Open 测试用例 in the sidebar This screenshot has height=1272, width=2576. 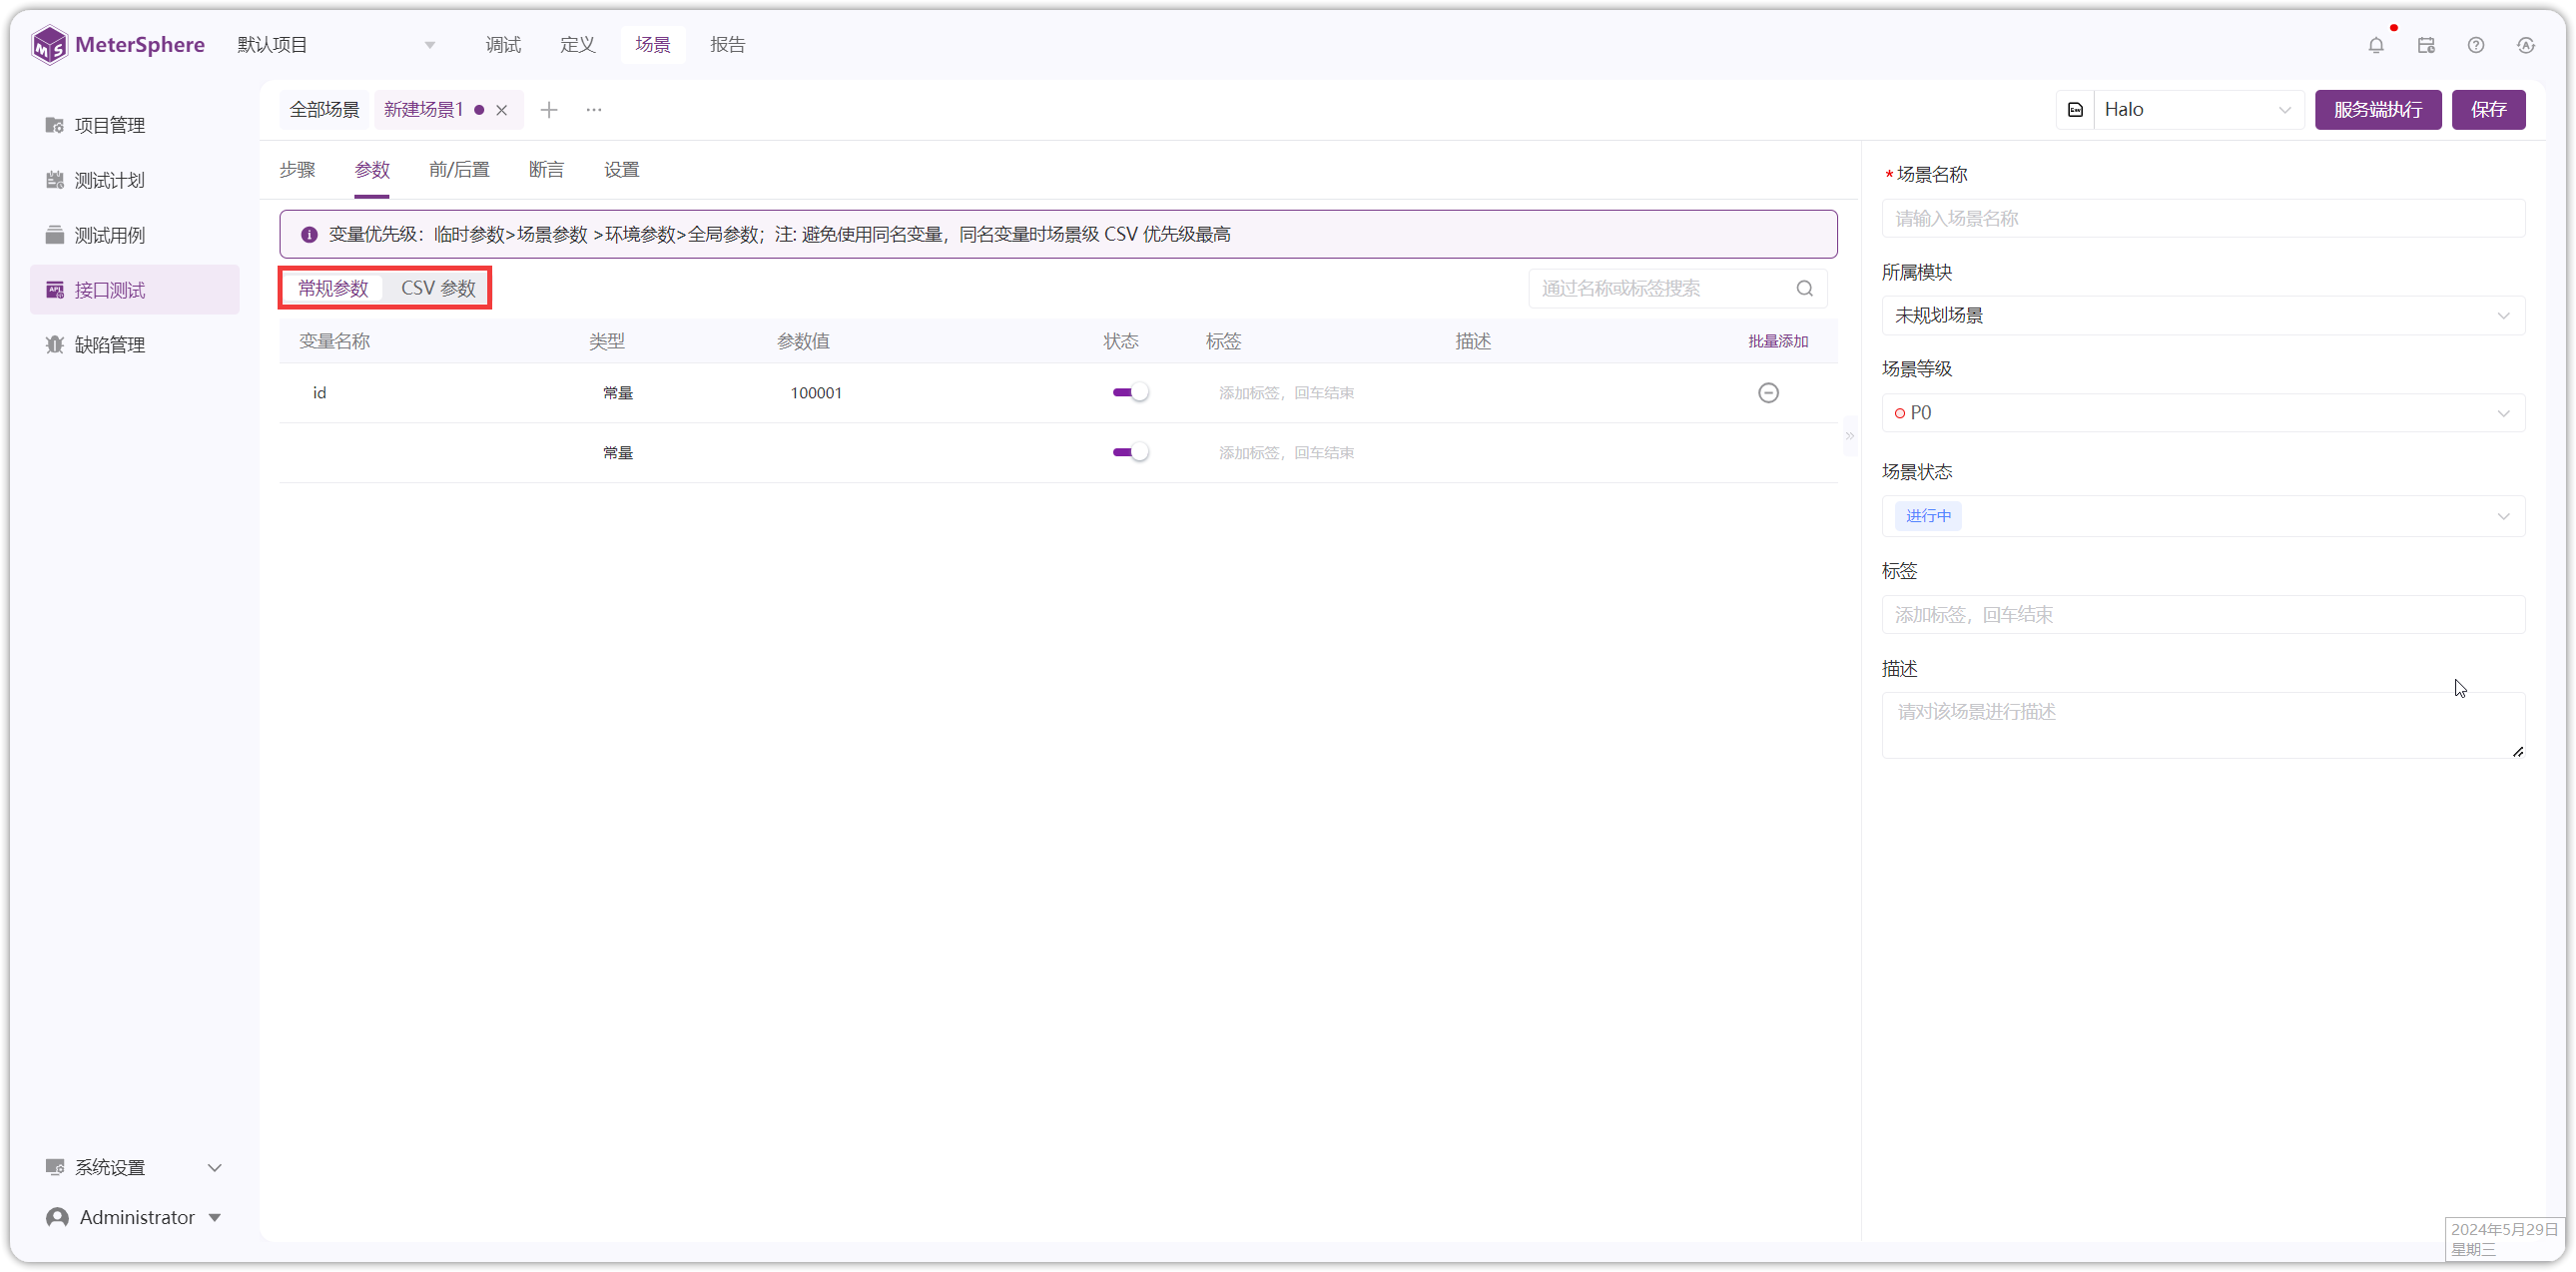tap(134, 235)
